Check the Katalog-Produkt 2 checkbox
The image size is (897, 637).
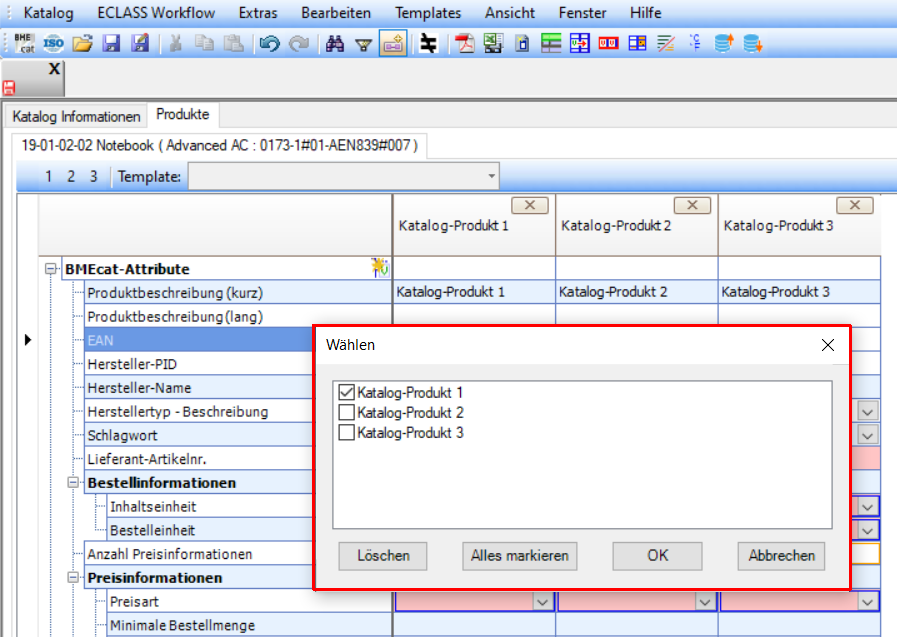347,413
